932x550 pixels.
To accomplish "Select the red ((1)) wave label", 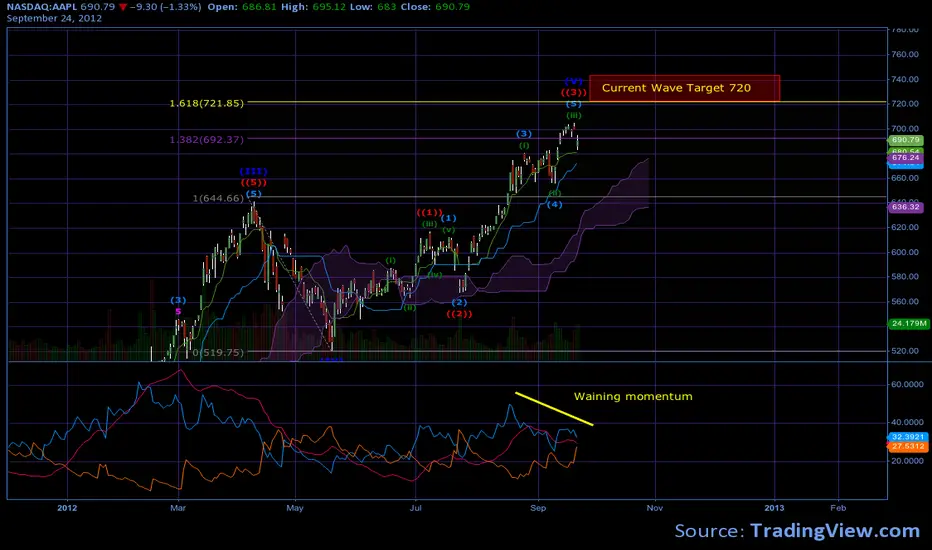I will point(429,212).
